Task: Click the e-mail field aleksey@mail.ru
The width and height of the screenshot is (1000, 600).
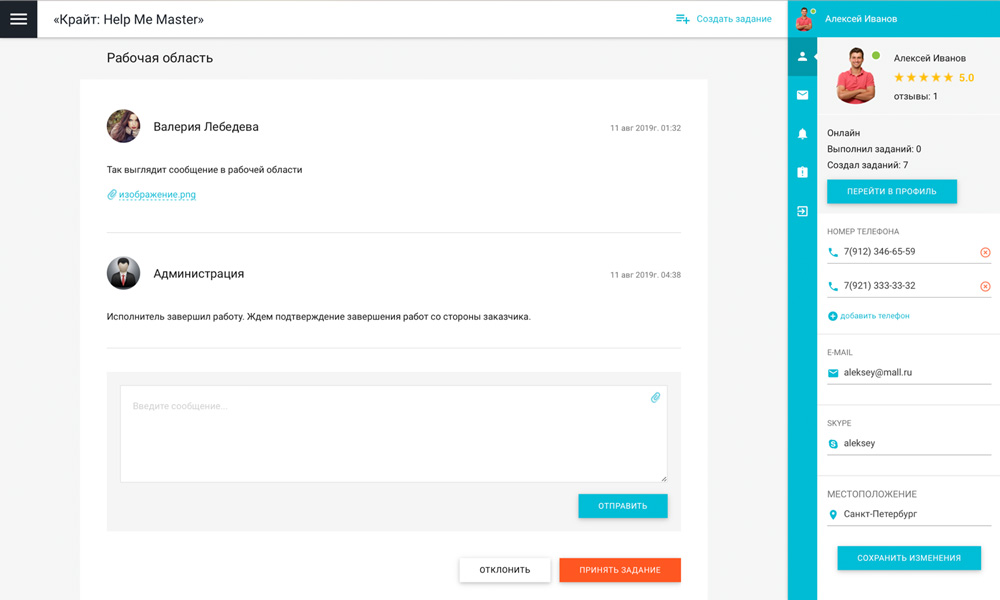Action: [x=908, y=373]
